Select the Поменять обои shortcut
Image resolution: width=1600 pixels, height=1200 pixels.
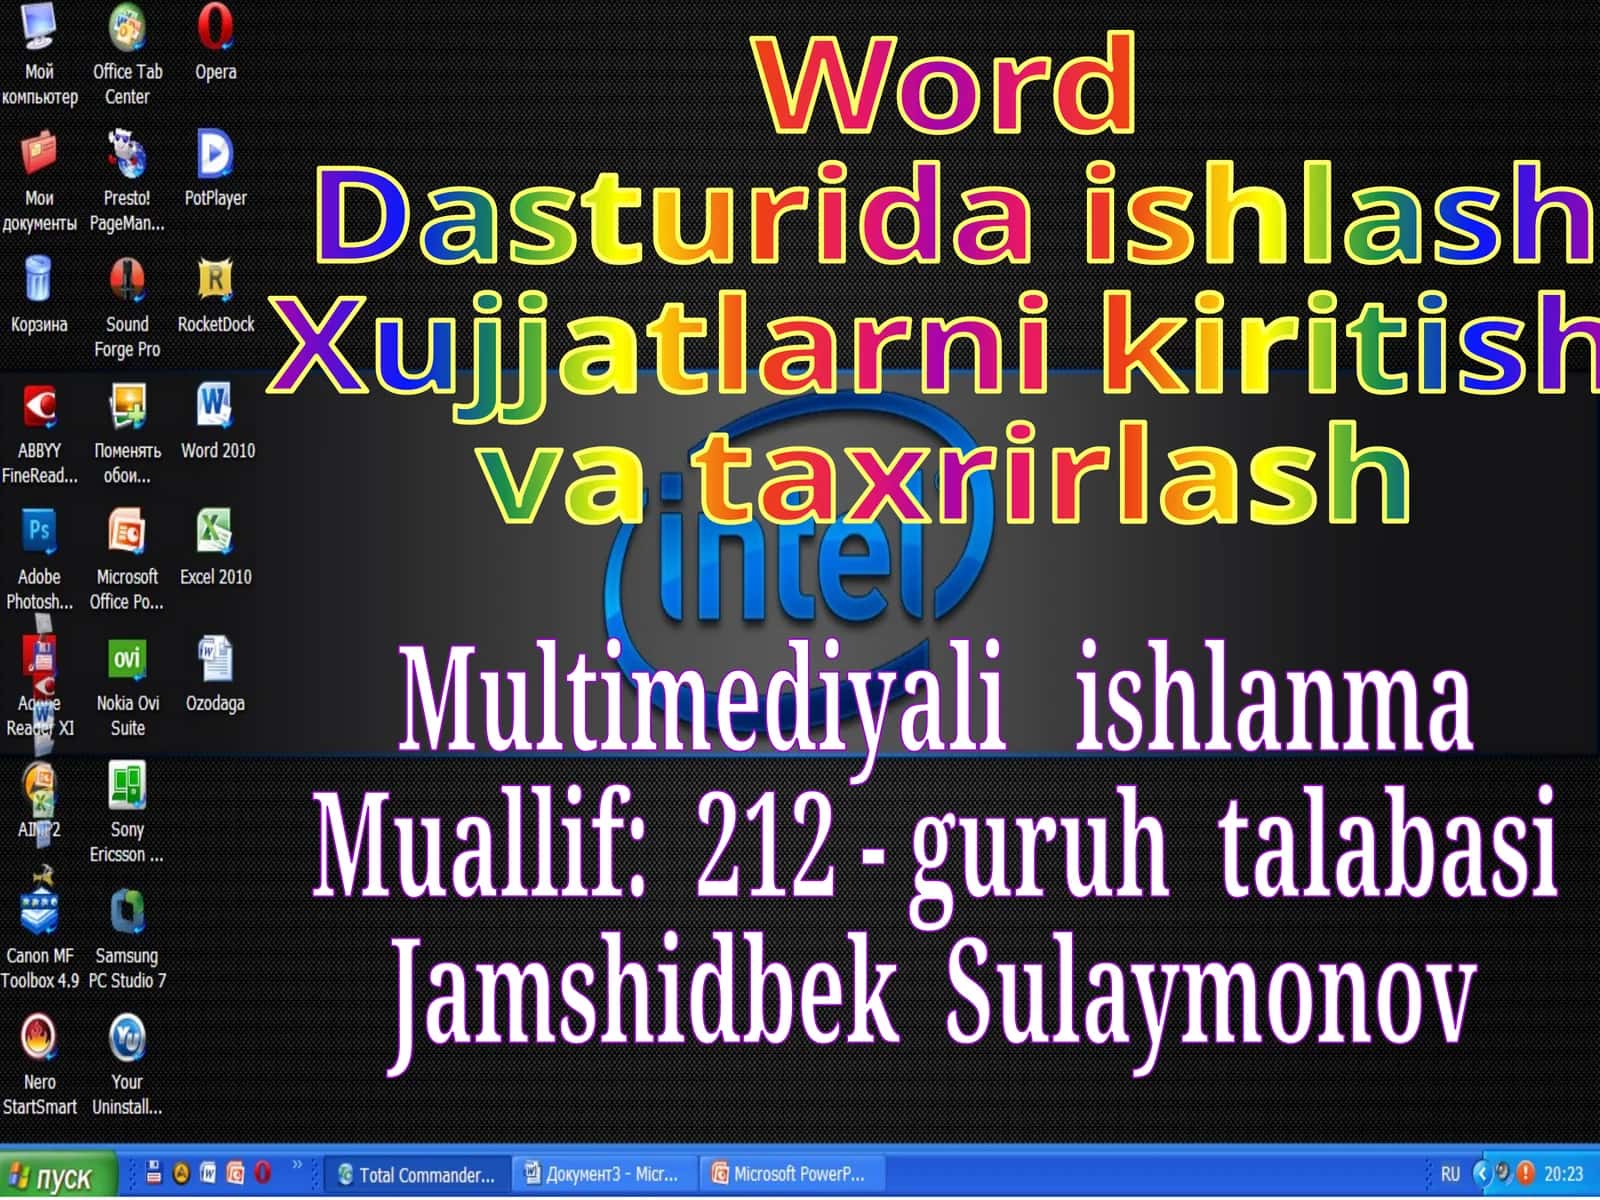(127, 432)
